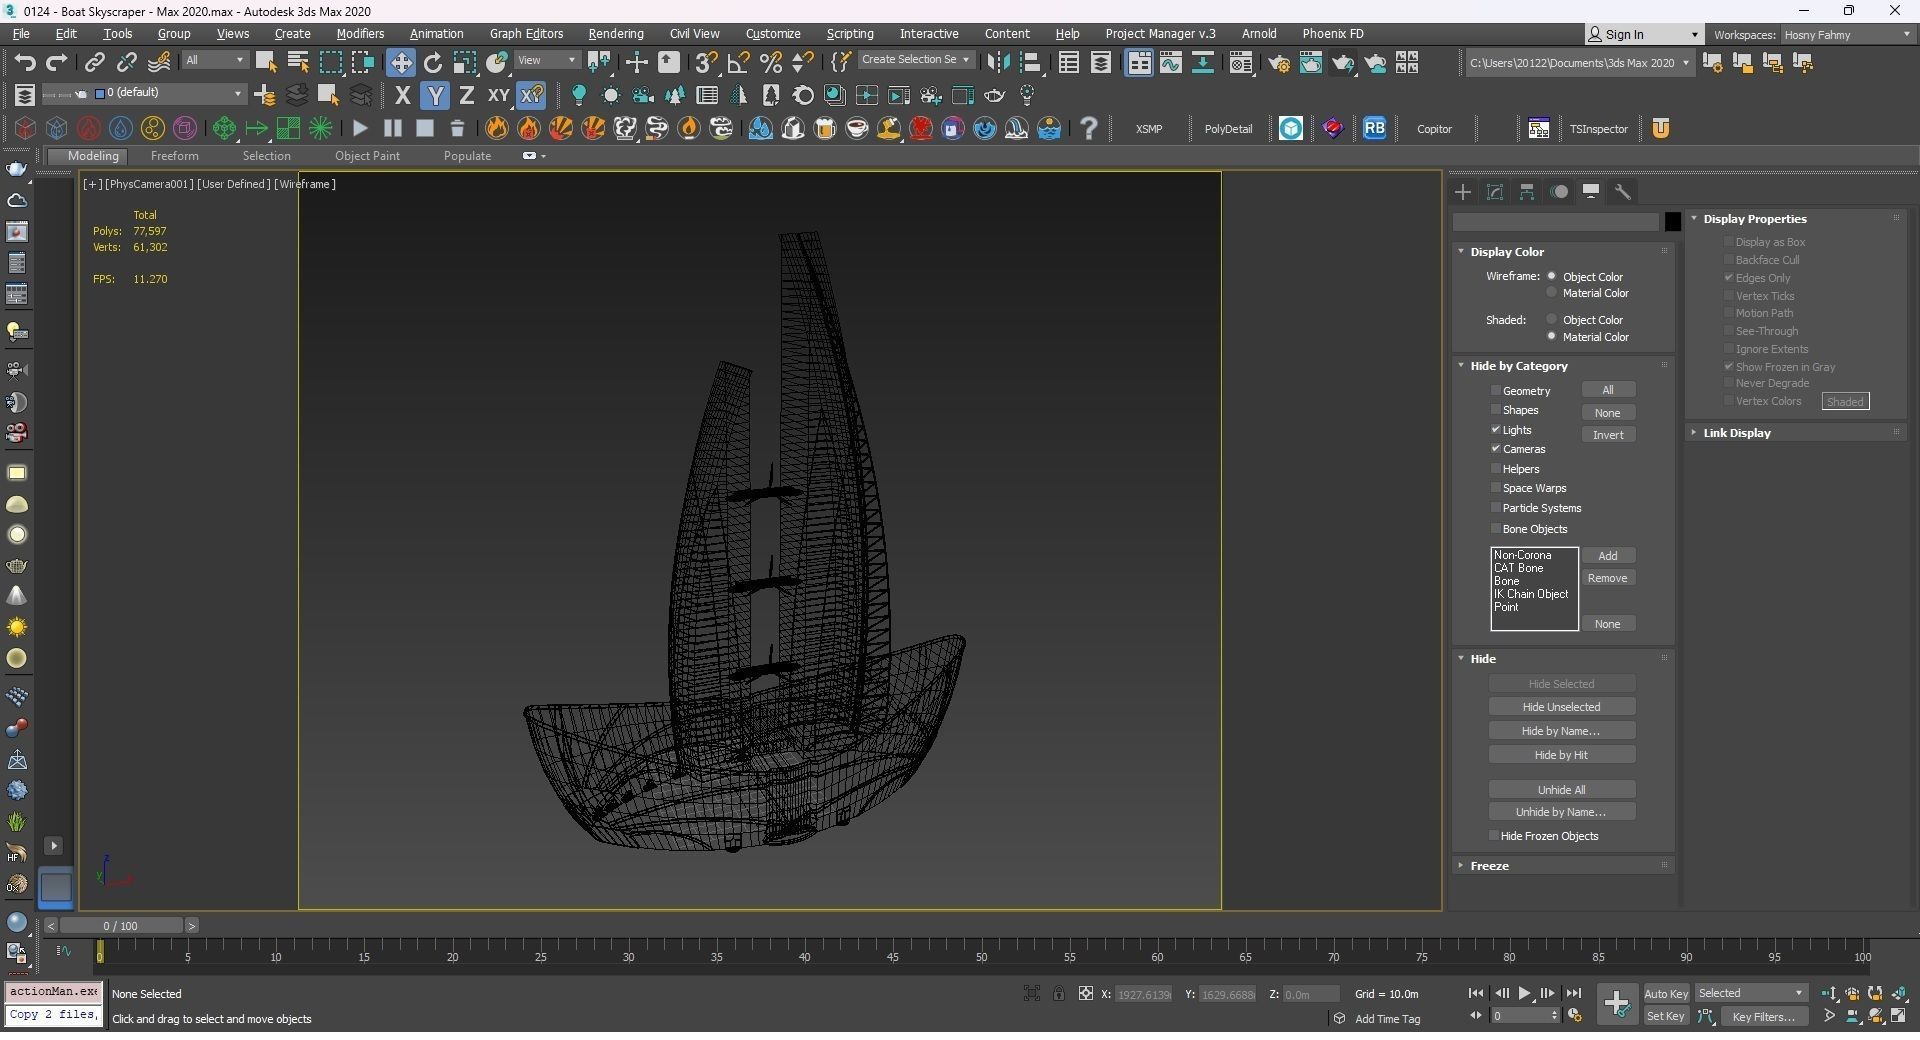The image size is (1920, 1040).
Task: Open the Phoenix FD menu
Action: pyautogui.click(x=1332, y=33)
